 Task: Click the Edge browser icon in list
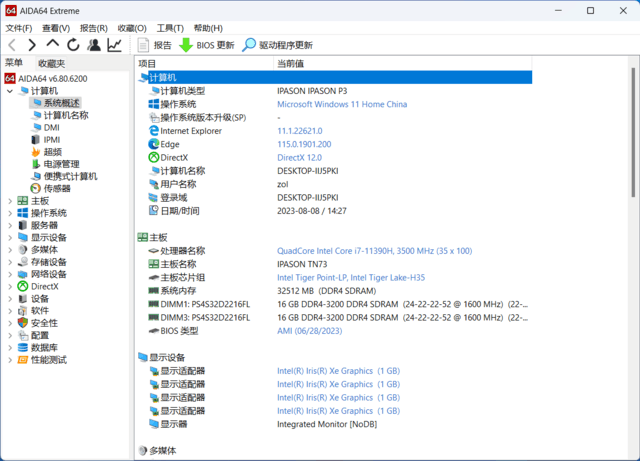click(x=153, y=144)
